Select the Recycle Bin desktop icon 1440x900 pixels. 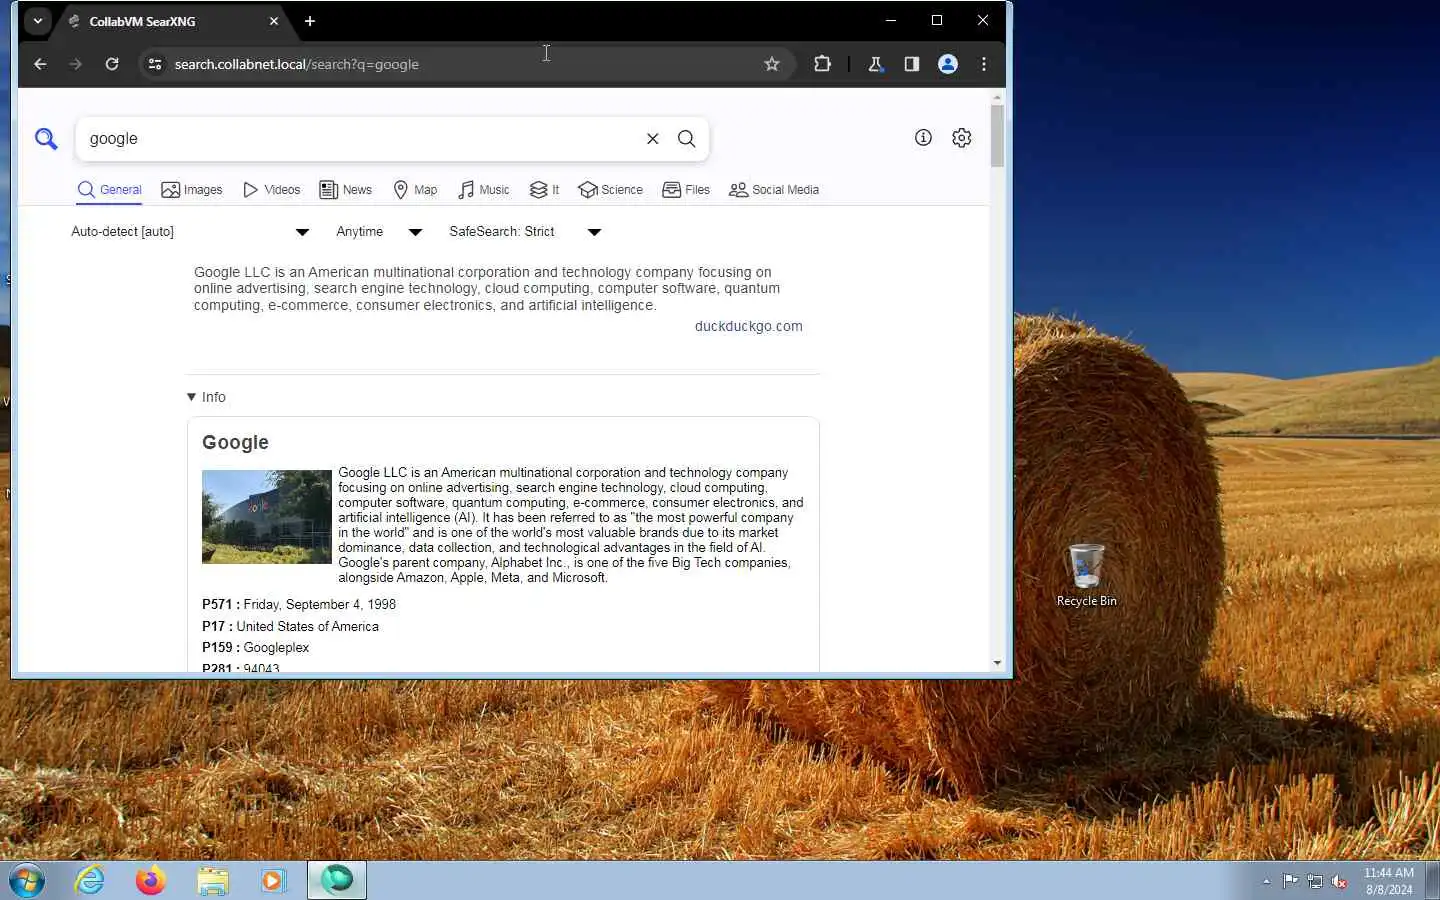1086,575
